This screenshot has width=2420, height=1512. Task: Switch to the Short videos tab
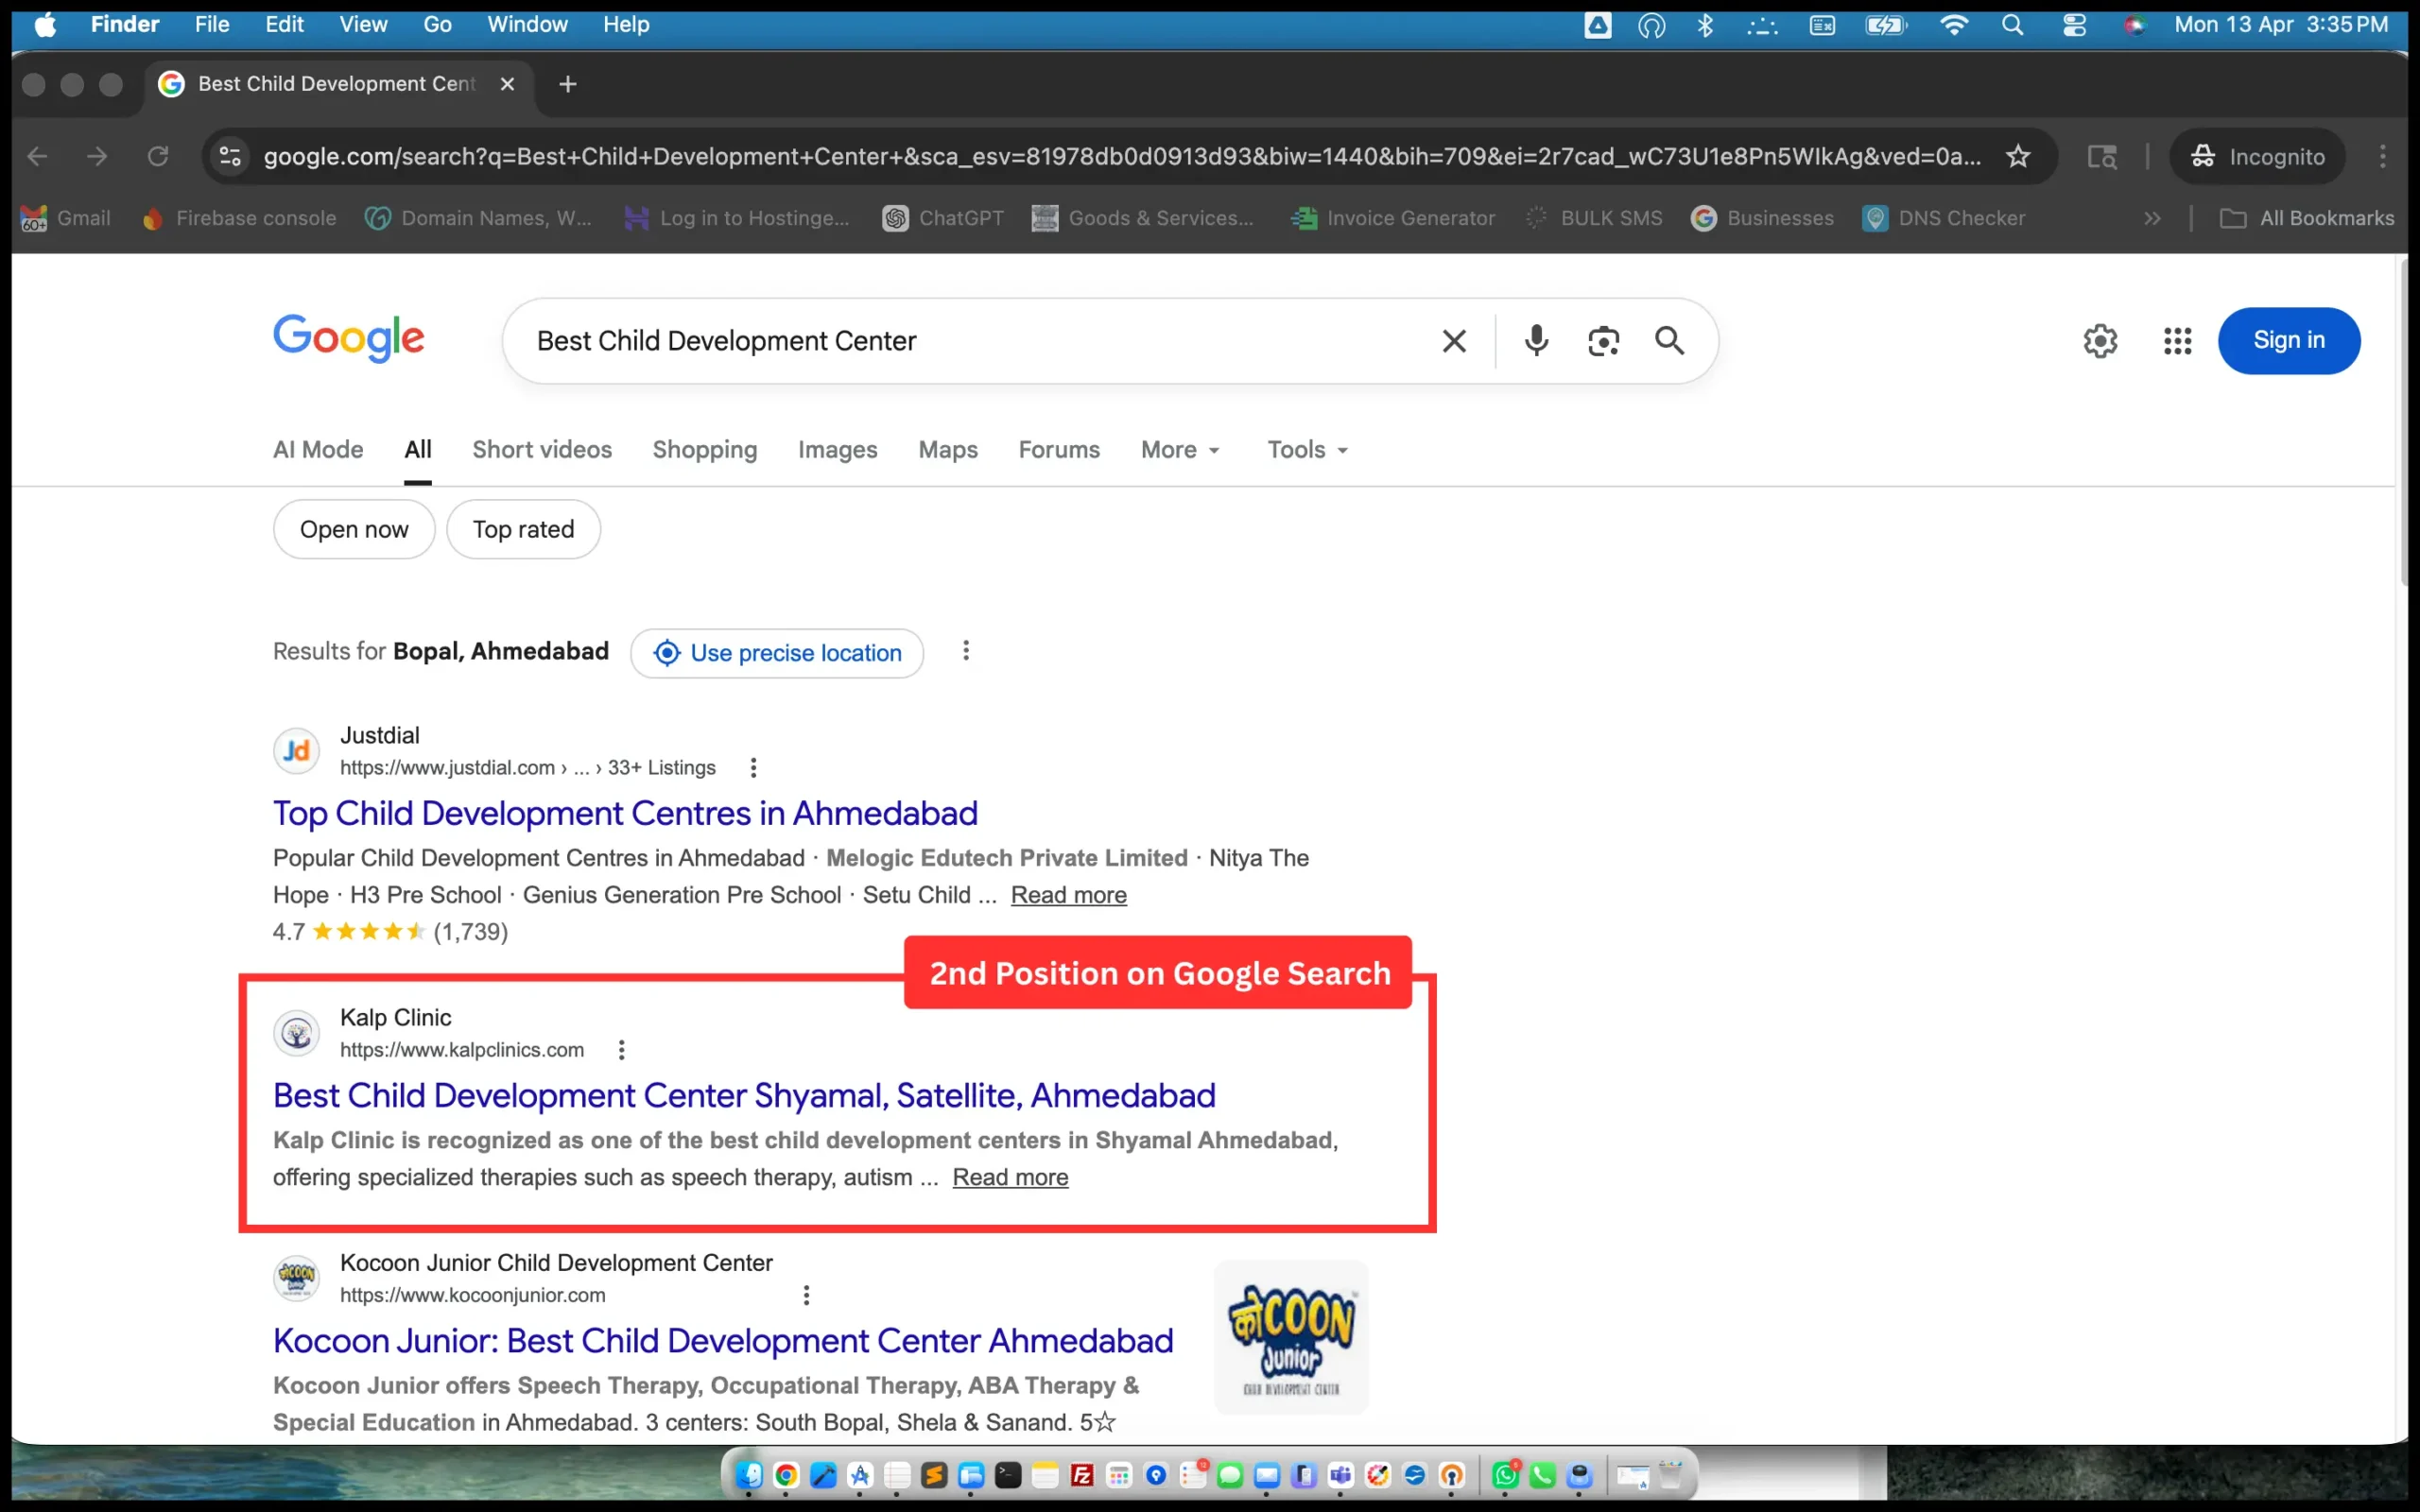[x=542, y=450]
